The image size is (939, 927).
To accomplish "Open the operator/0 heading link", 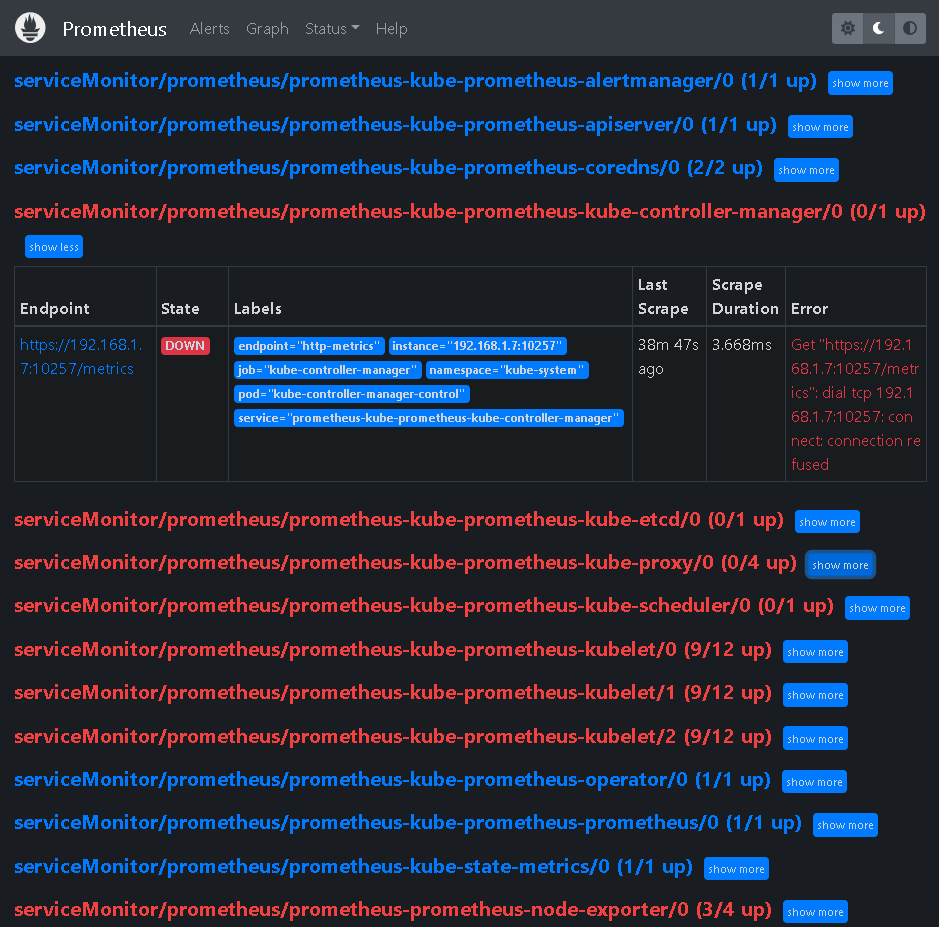I will (392, 780).
